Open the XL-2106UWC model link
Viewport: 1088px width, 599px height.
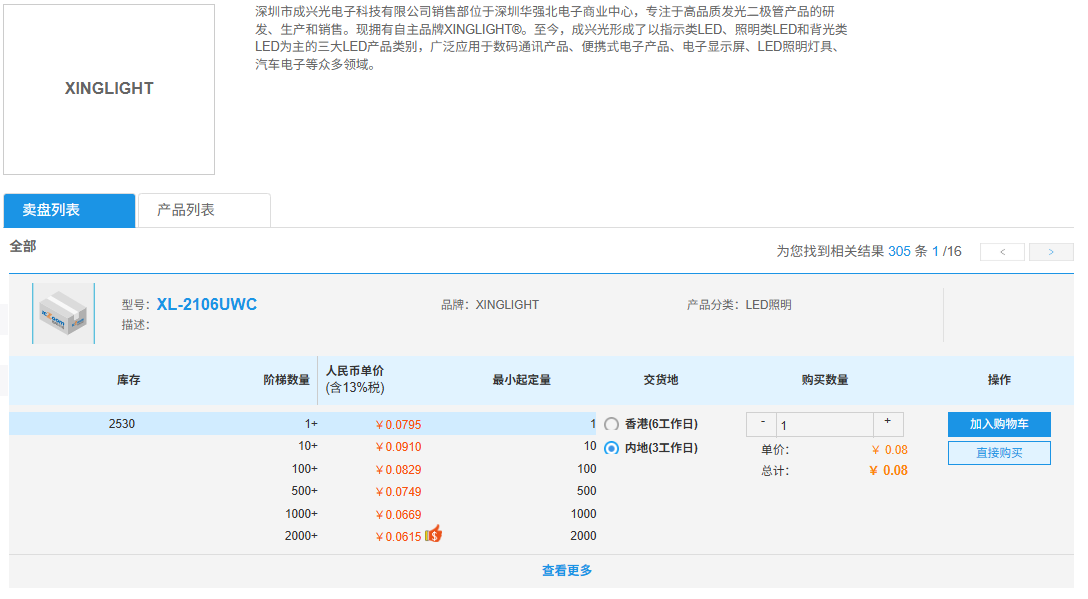click(207, 305)
